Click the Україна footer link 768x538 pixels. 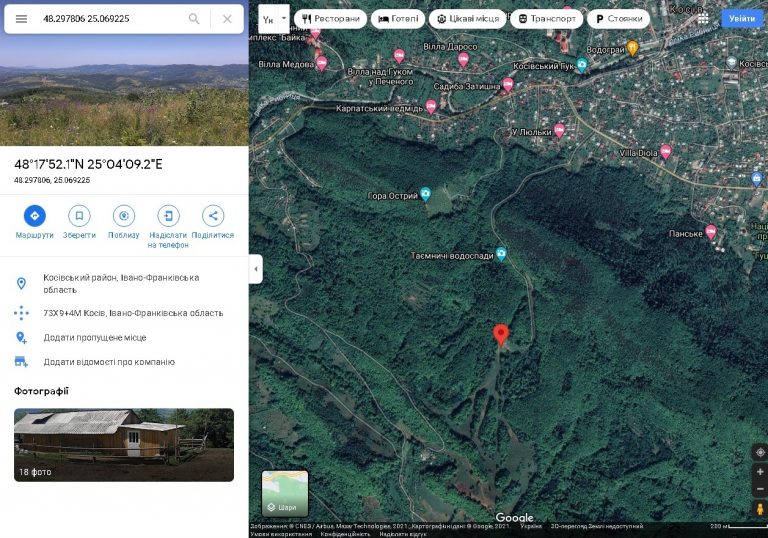point(531,526)
